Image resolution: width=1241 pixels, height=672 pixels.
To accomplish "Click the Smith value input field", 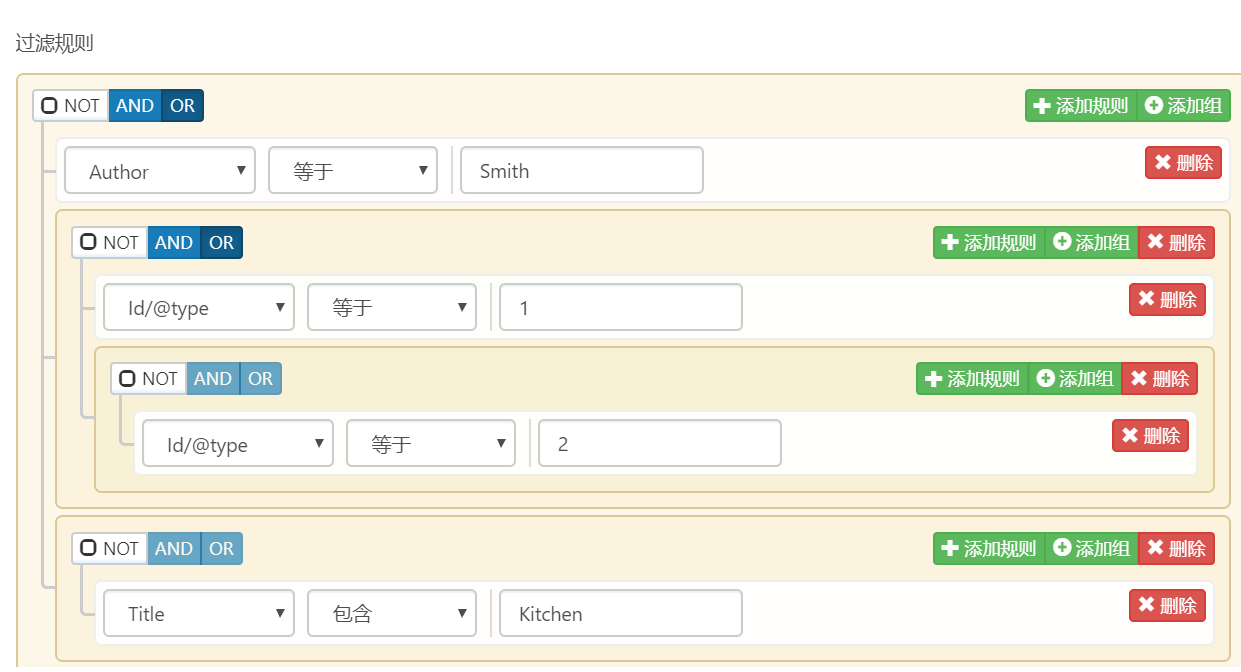I will click(581, 171).
